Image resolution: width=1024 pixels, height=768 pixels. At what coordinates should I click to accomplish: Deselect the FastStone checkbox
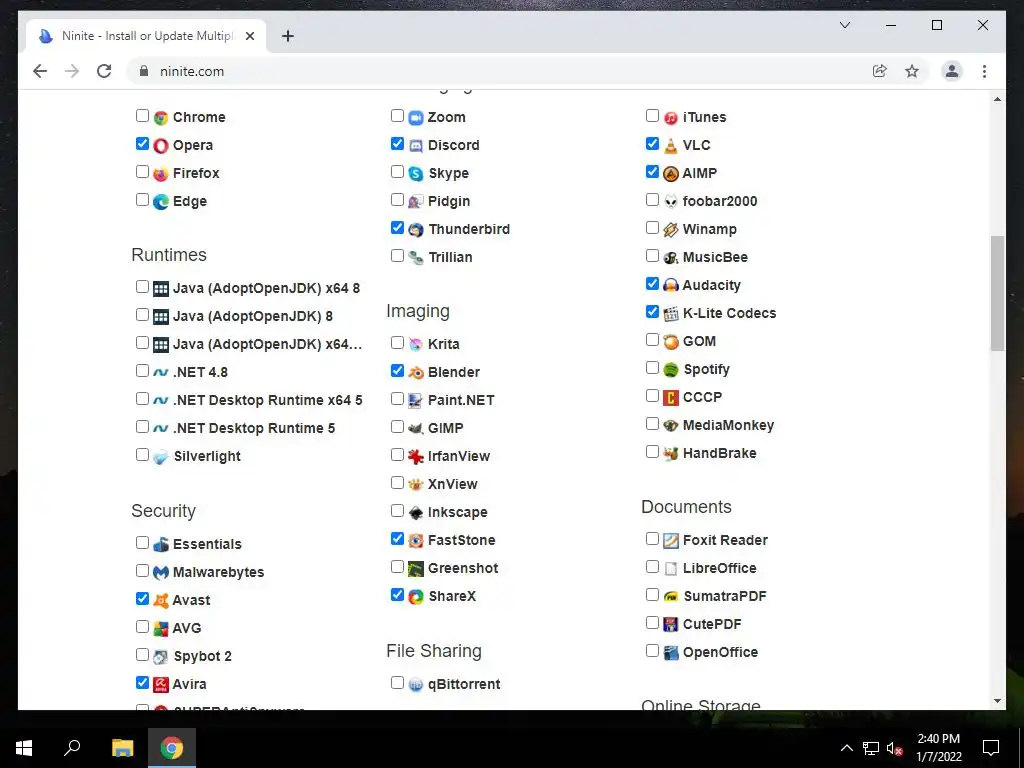coord(397,538)
